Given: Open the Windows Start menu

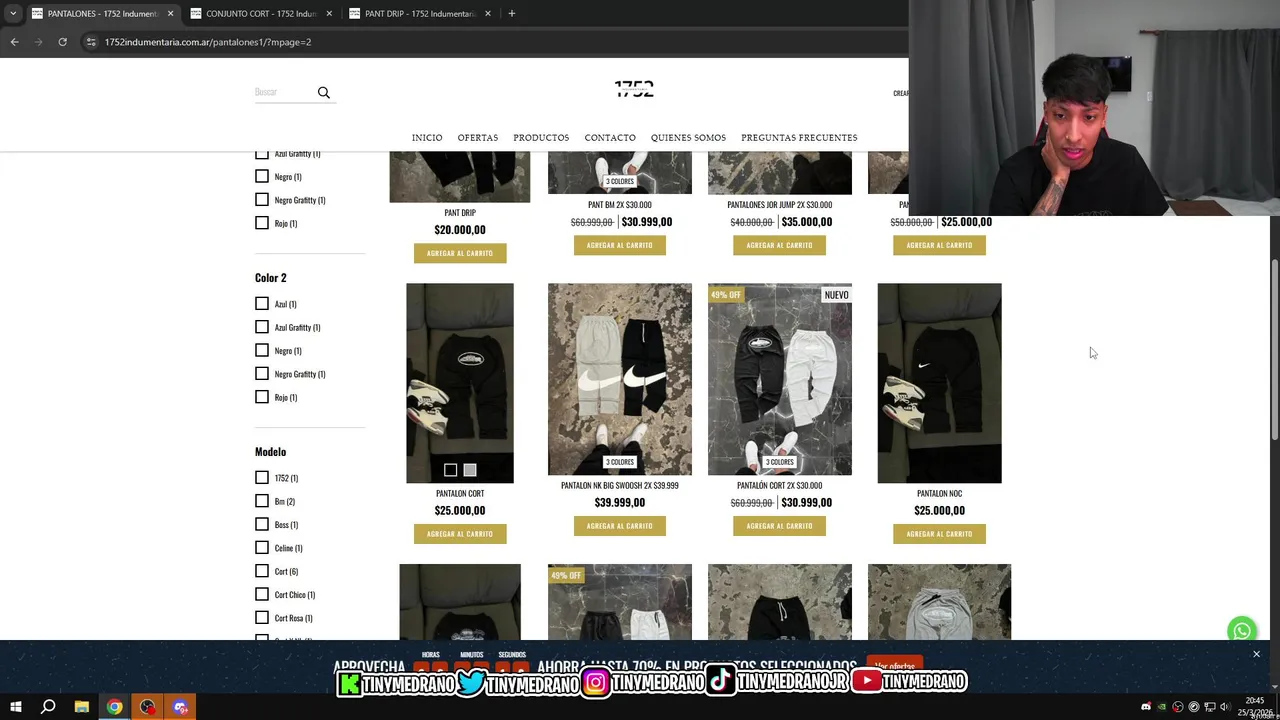Looking at the screenshot, I should point(15,707).
